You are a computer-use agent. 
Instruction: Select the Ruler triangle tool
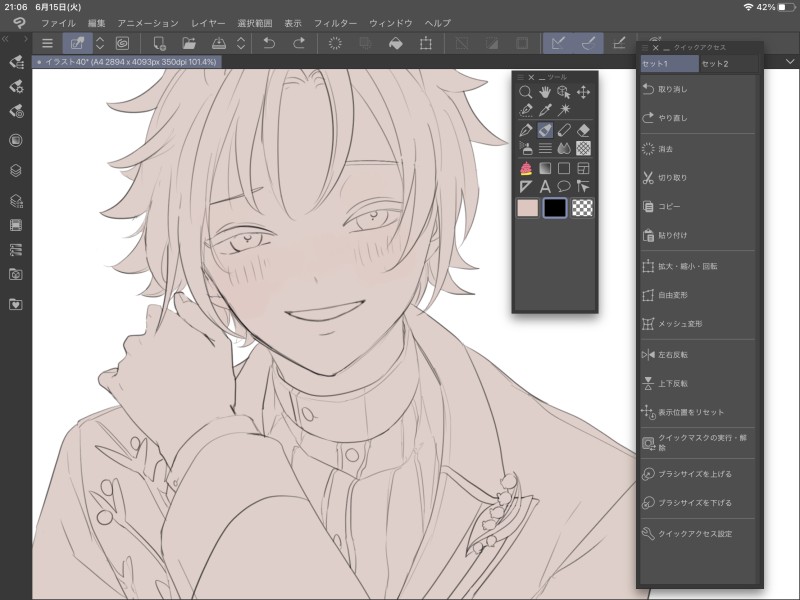526,186
